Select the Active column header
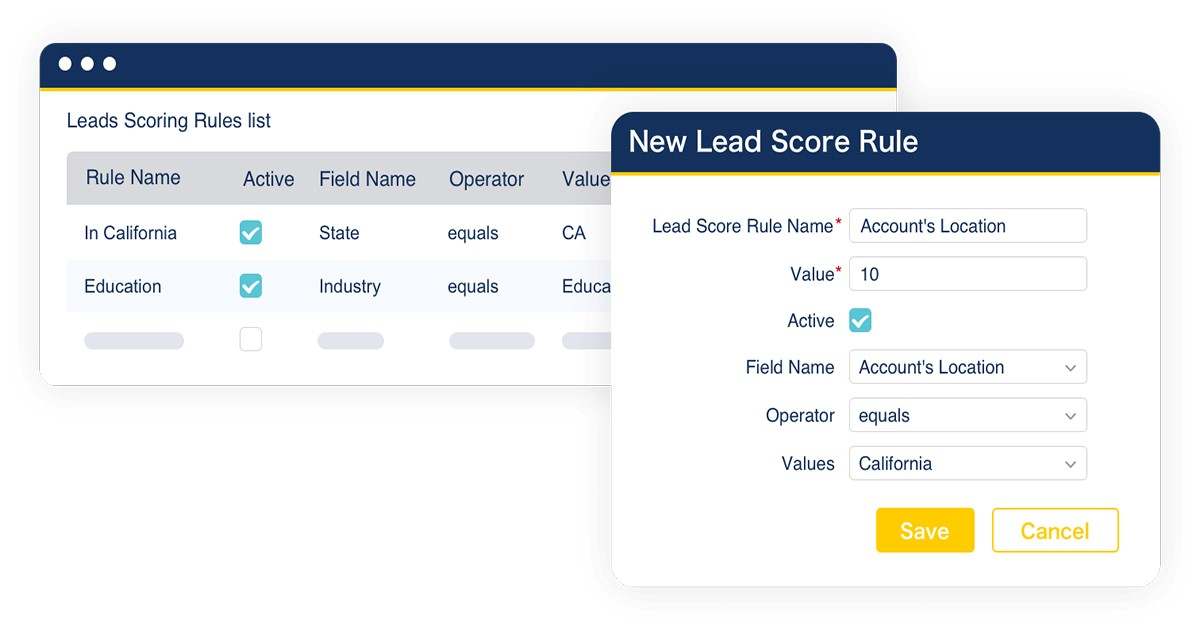 click(x=267, y=178)
